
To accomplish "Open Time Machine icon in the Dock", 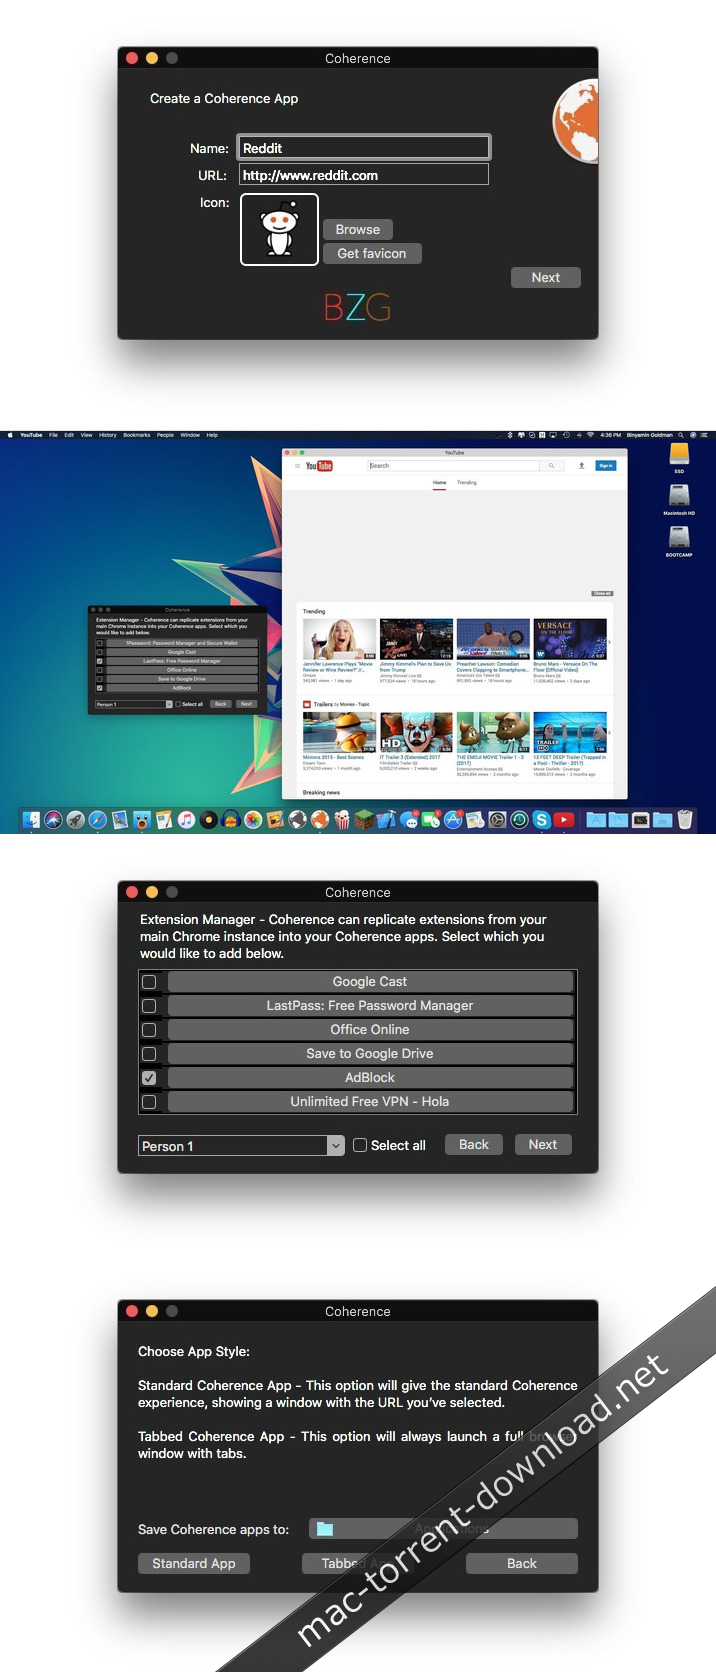I will [x=519, y=819].
